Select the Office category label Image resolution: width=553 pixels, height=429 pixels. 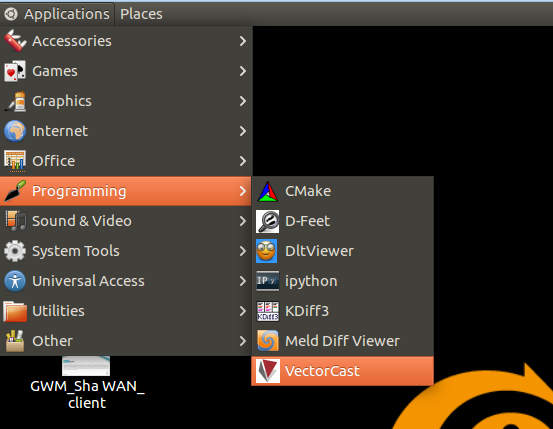[54, 161]
